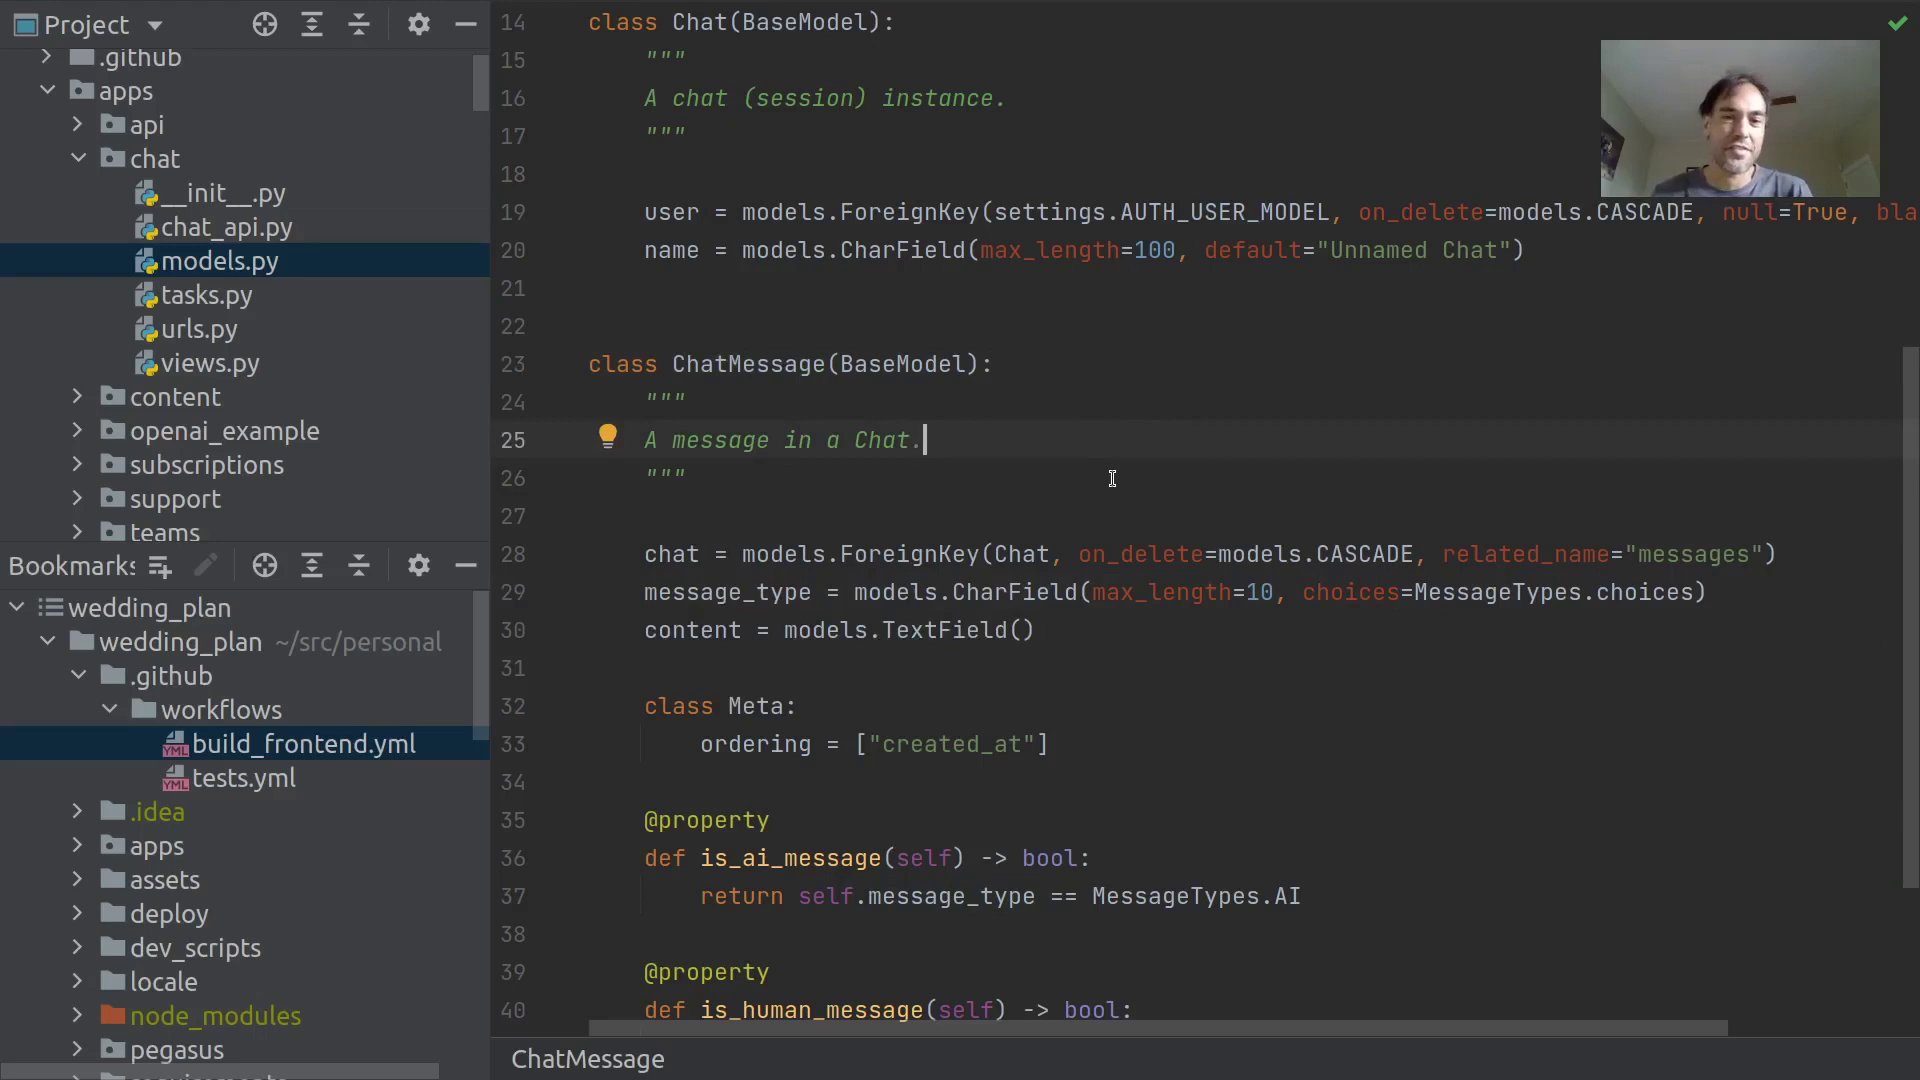The image size is (1920, 1080).
Task: Click Expand All icon in Project toolbar
Action: (312, 25)
